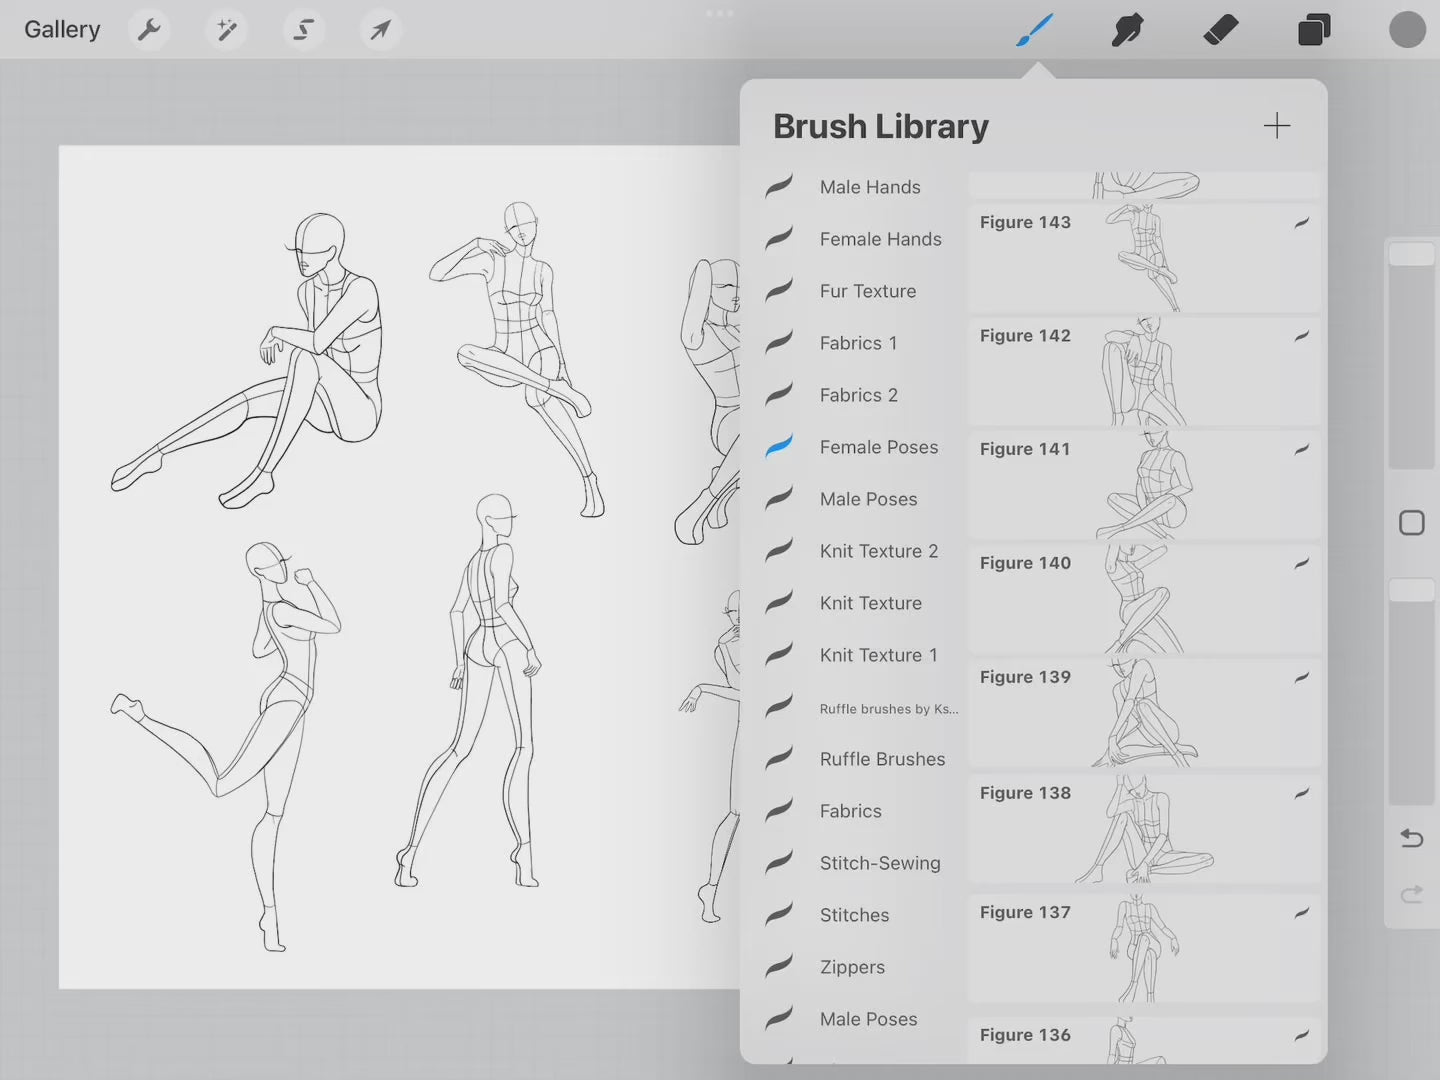Open the active color swatch

[1407, 29]
